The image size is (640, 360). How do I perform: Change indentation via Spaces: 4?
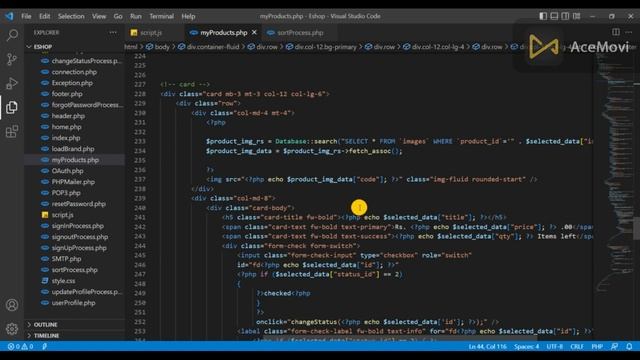coord(527,347)
